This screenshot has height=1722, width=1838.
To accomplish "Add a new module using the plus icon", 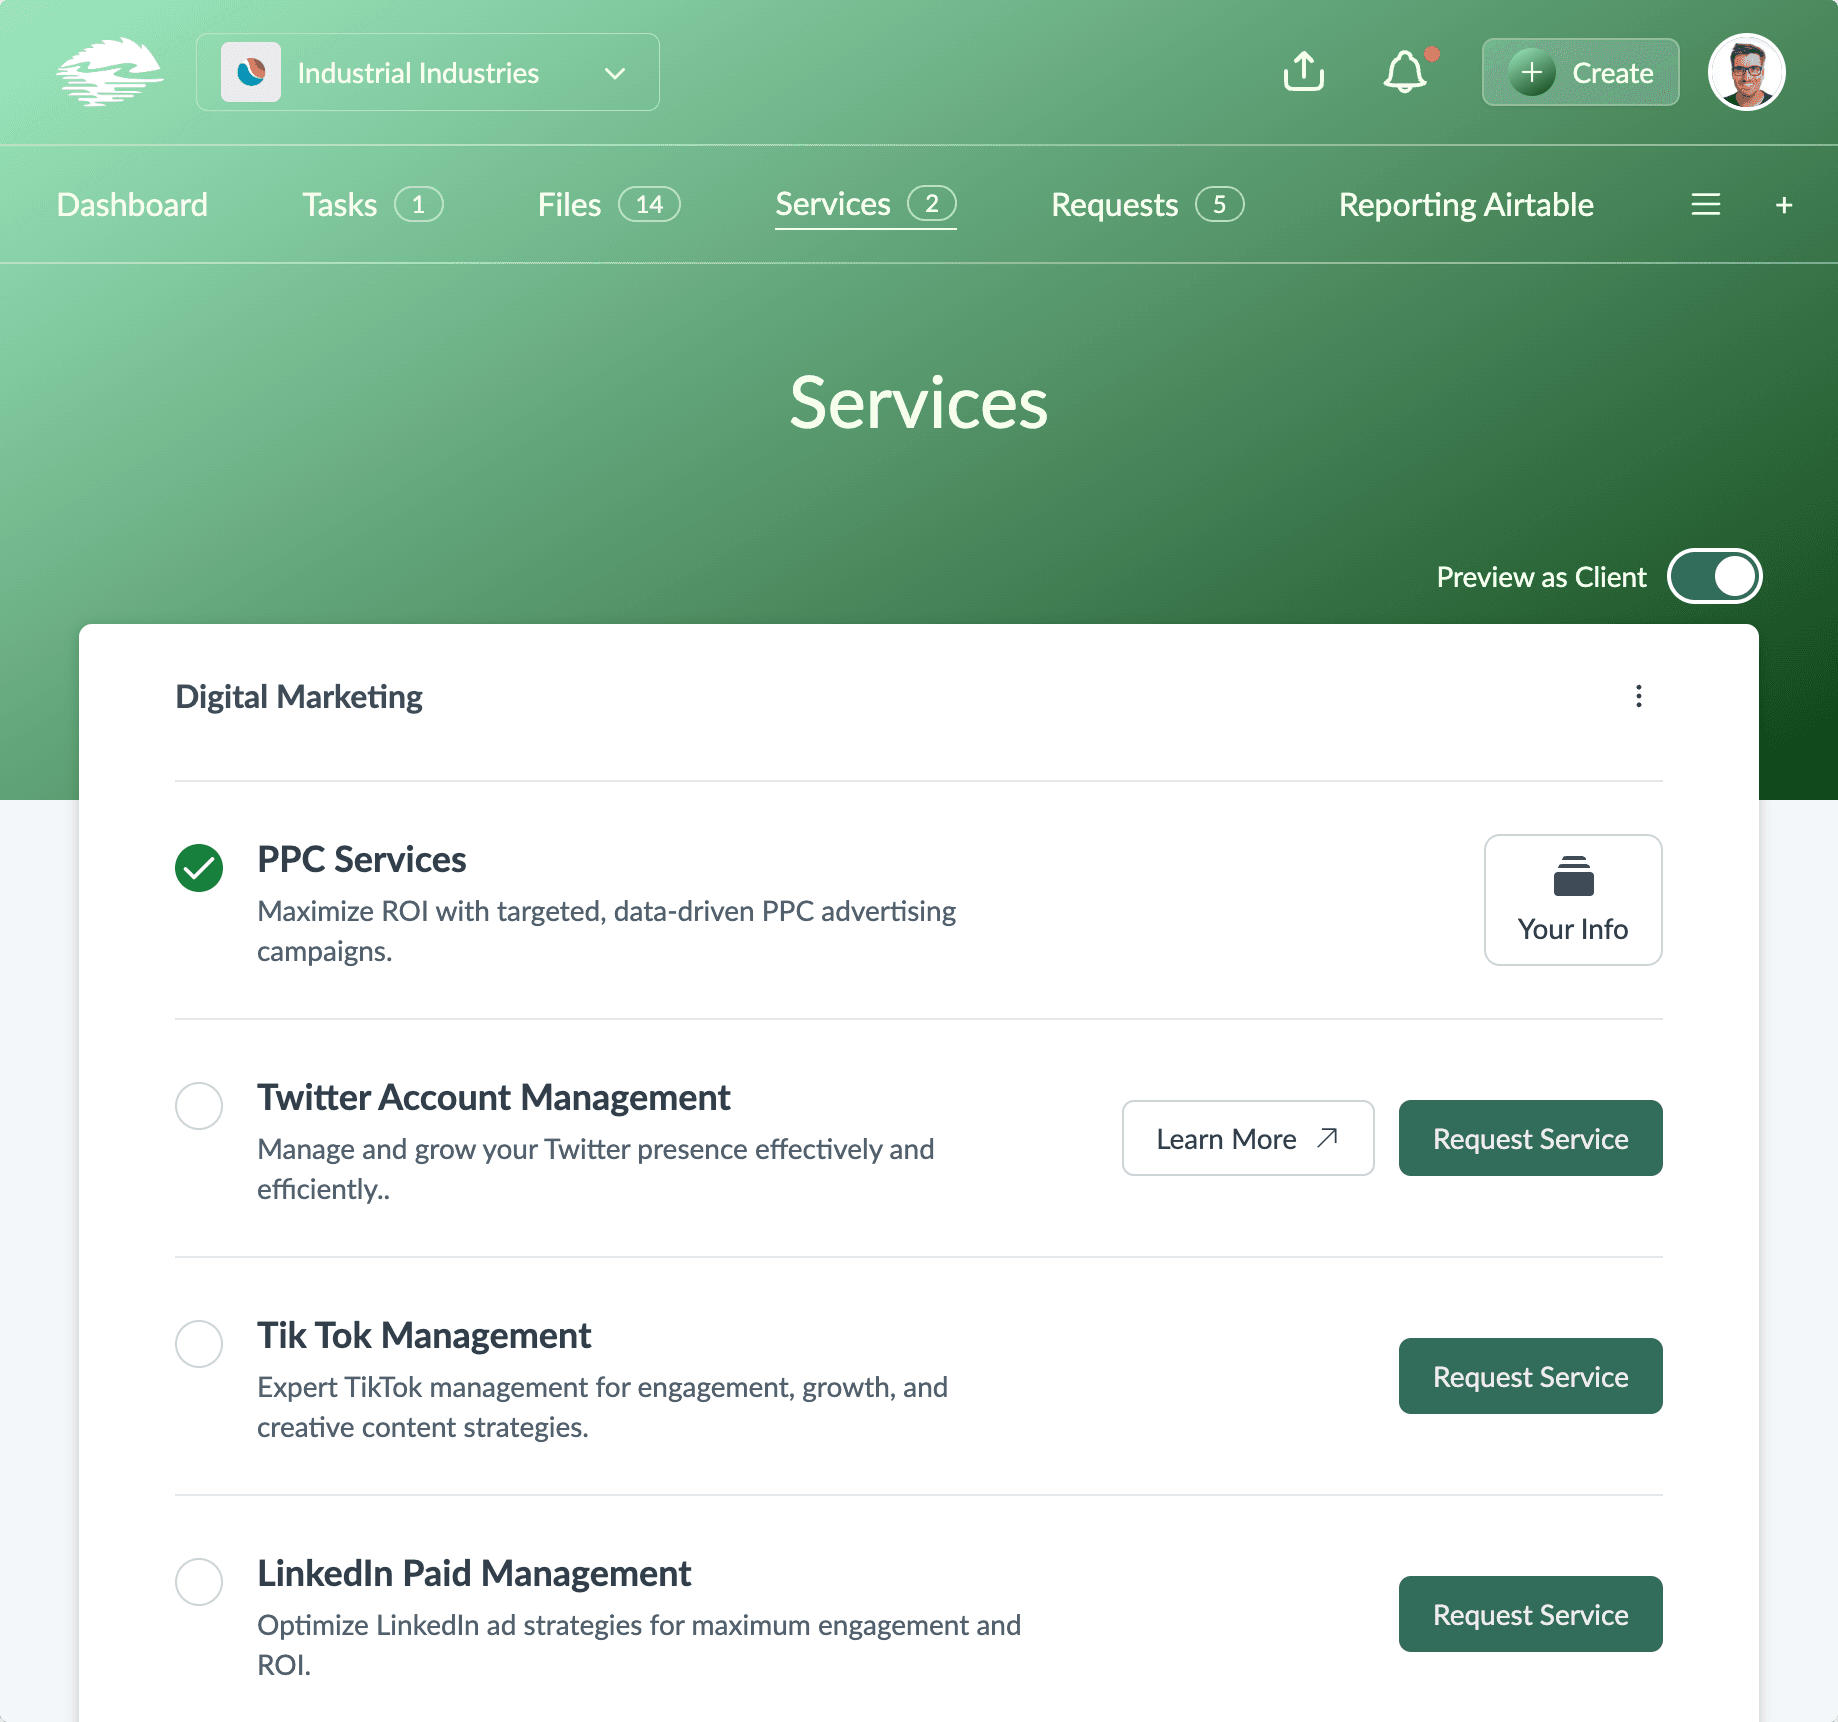I will [x=1784, y=204].
